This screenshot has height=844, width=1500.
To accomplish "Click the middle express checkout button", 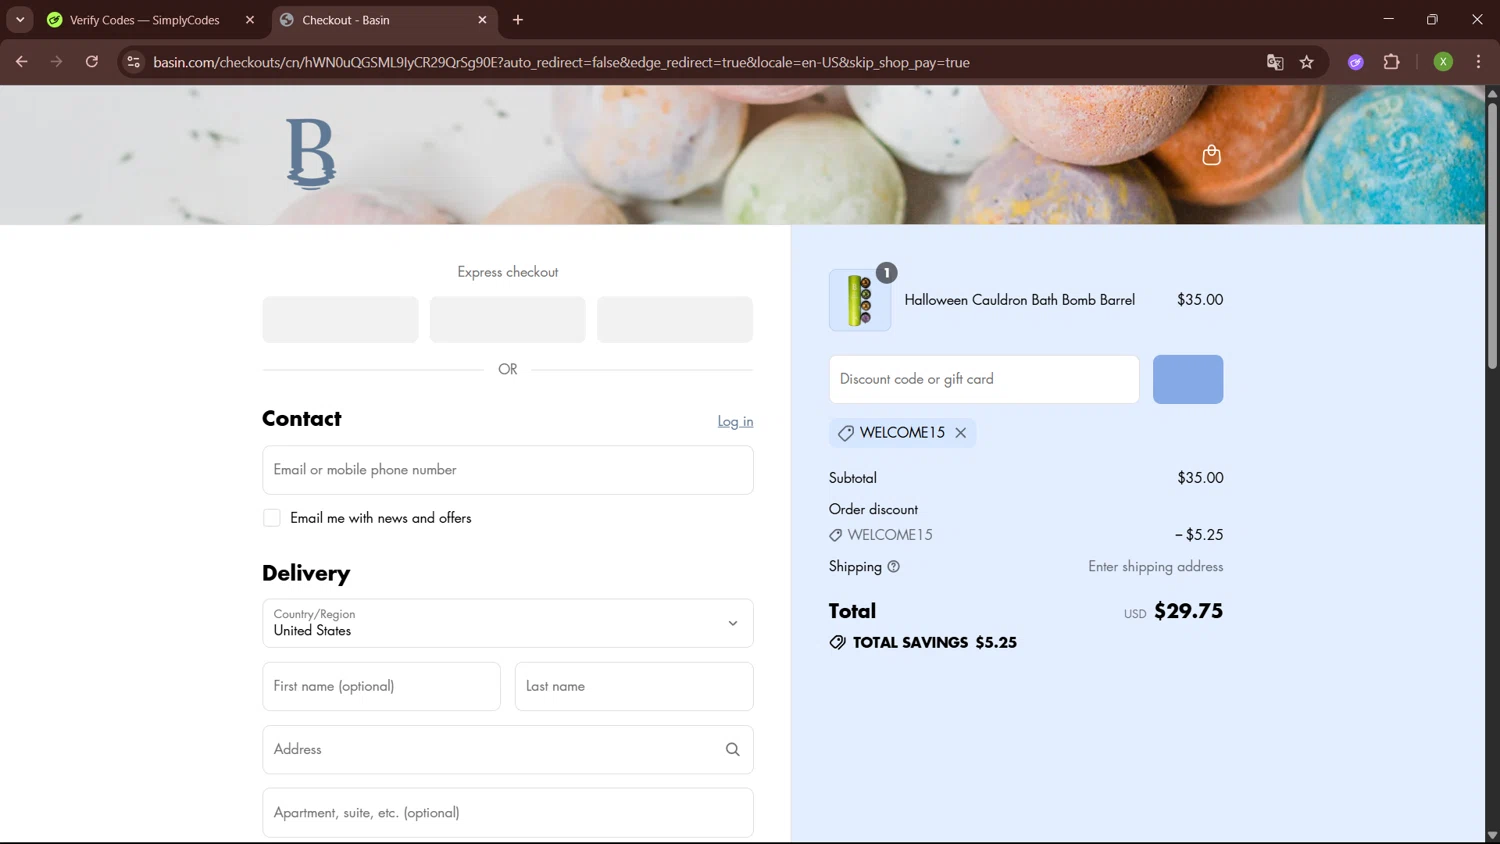I will 508,320.
